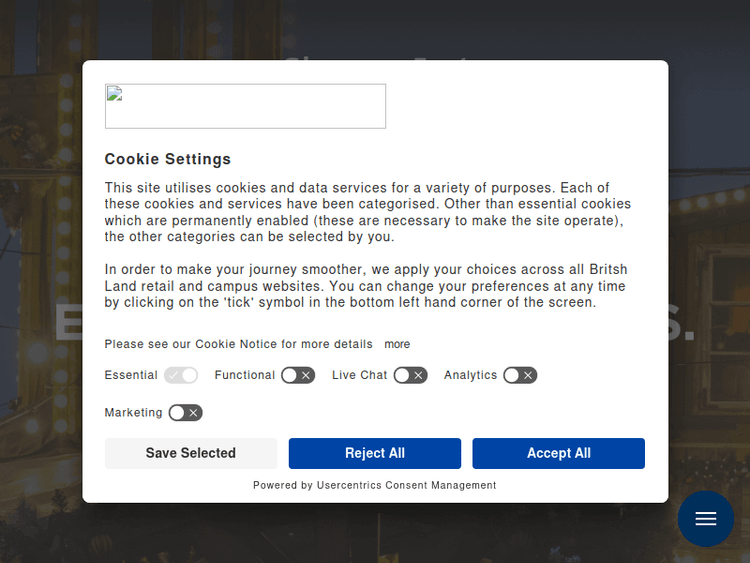
Task: Enable the Live Chat cookies toggle
Action: tap(410, 375)
